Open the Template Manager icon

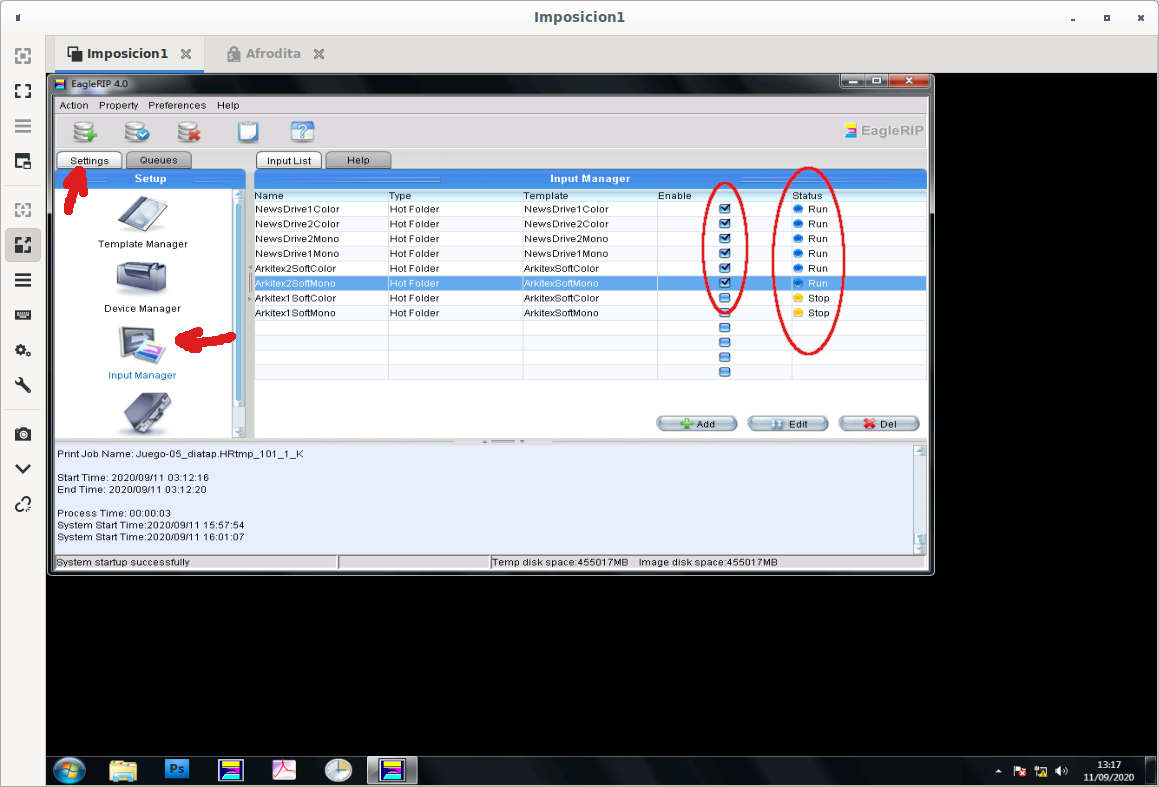coord(142,218)
